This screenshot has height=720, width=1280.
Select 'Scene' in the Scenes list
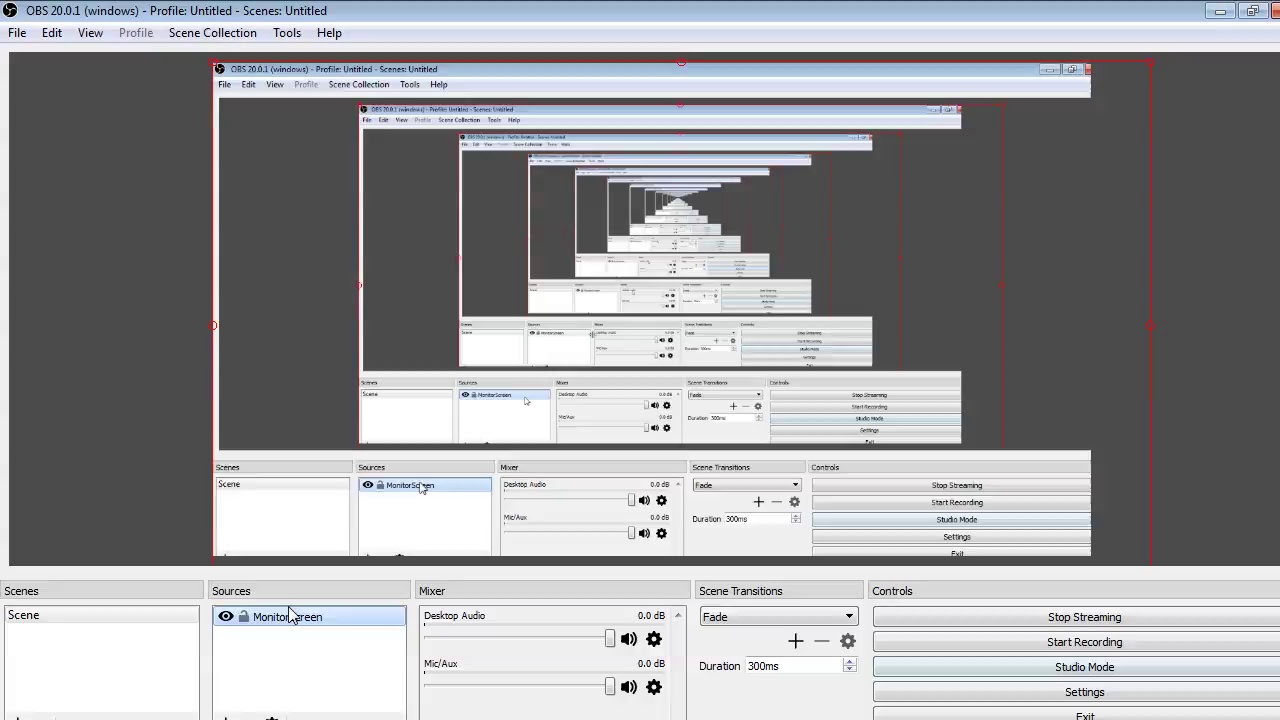pos(101,615)
